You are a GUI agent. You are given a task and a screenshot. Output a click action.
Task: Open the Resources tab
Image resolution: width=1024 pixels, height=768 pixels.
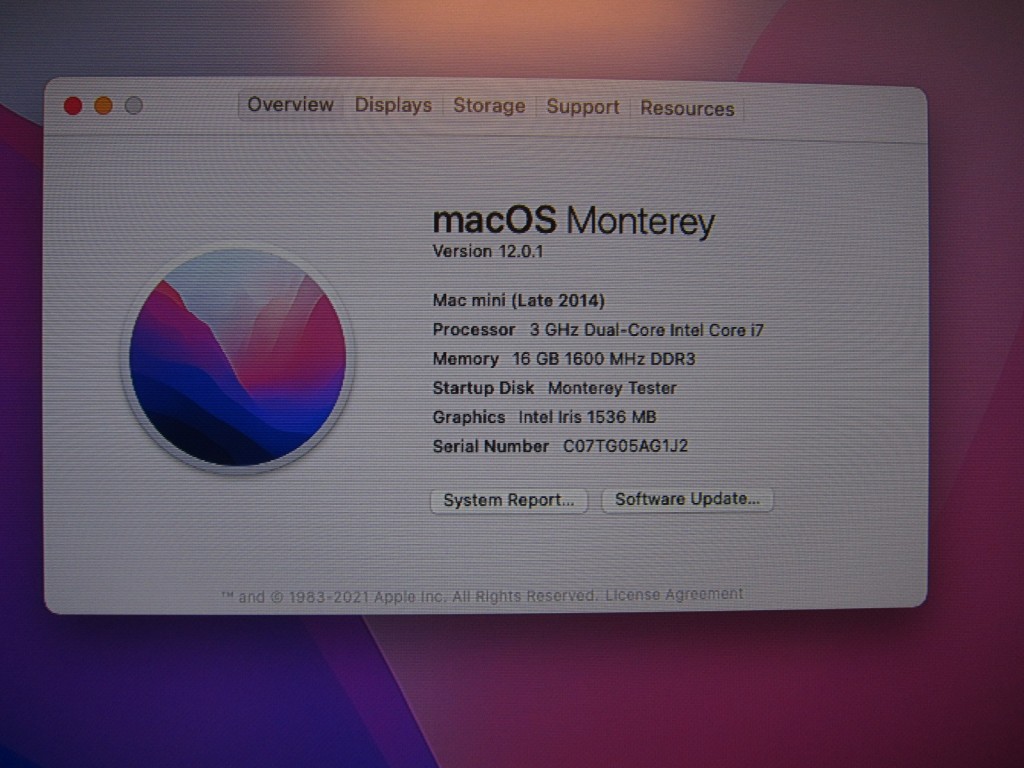pos(687,108)
